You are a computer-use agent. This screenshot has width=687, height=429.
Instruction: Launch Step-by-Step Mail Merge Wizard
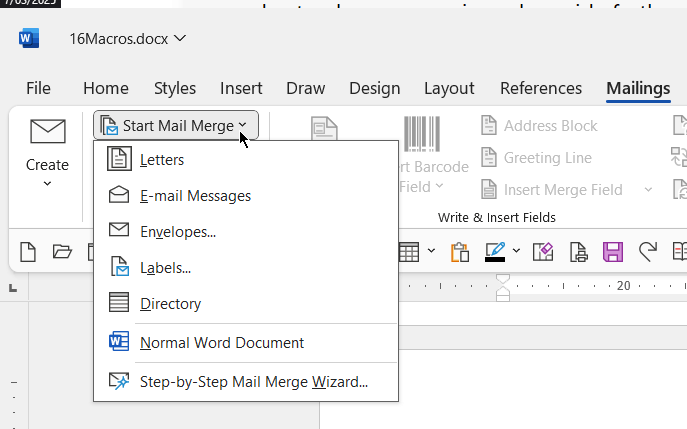[246, 382]
